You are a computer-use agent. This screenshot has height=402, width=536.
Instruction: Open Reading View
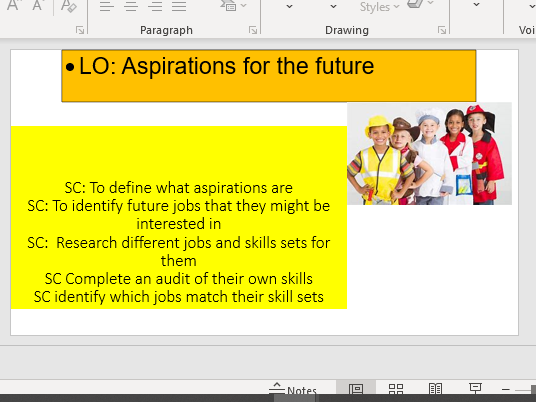[436, 389]
